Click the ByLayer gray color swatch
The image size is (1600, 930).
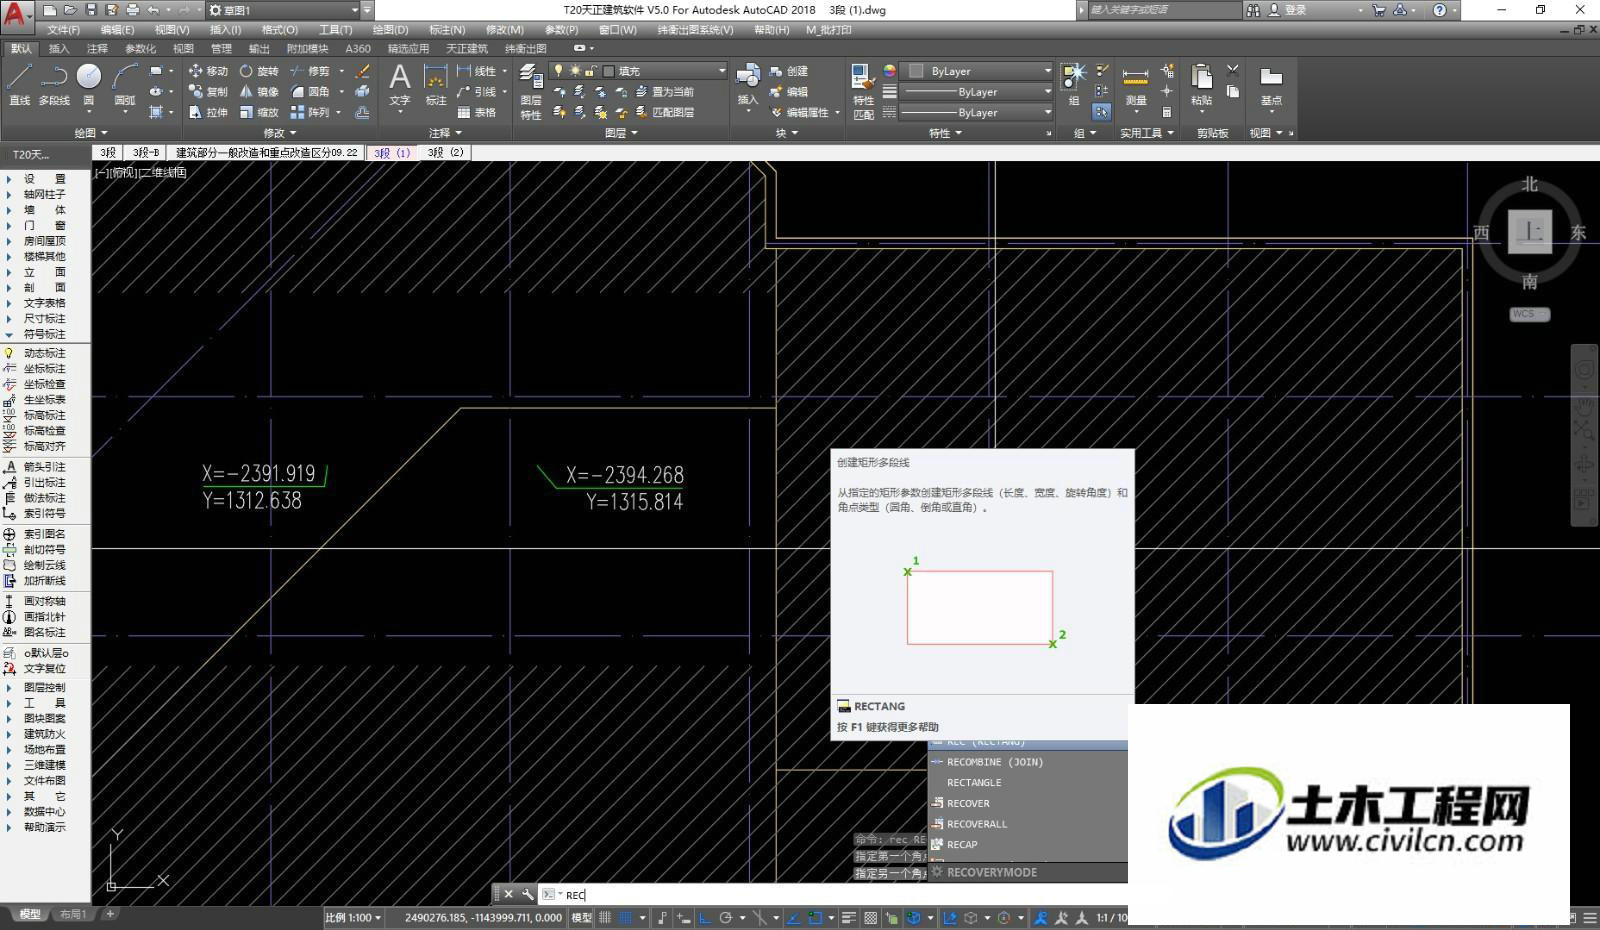pos(916,71)
